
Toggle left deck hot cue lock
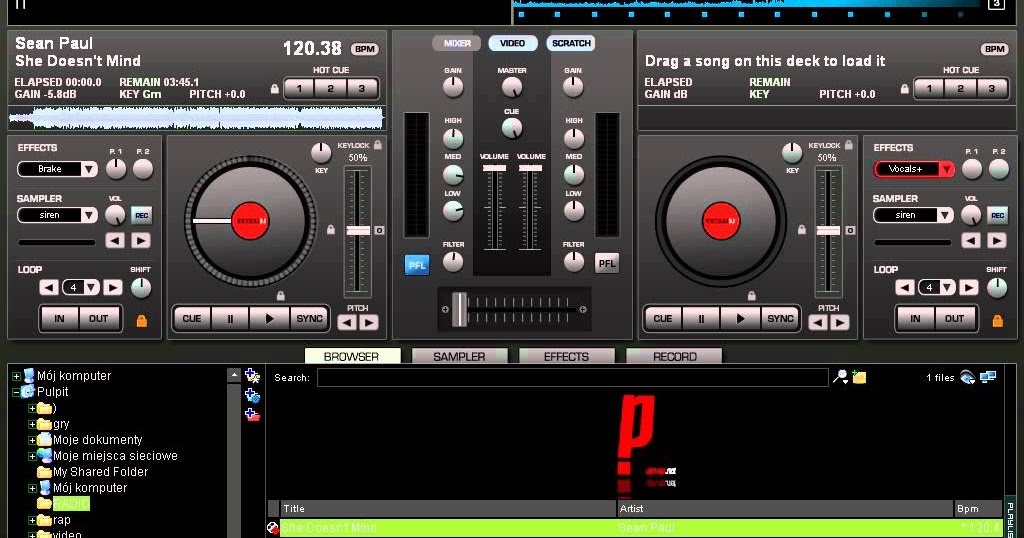[275, 89]
